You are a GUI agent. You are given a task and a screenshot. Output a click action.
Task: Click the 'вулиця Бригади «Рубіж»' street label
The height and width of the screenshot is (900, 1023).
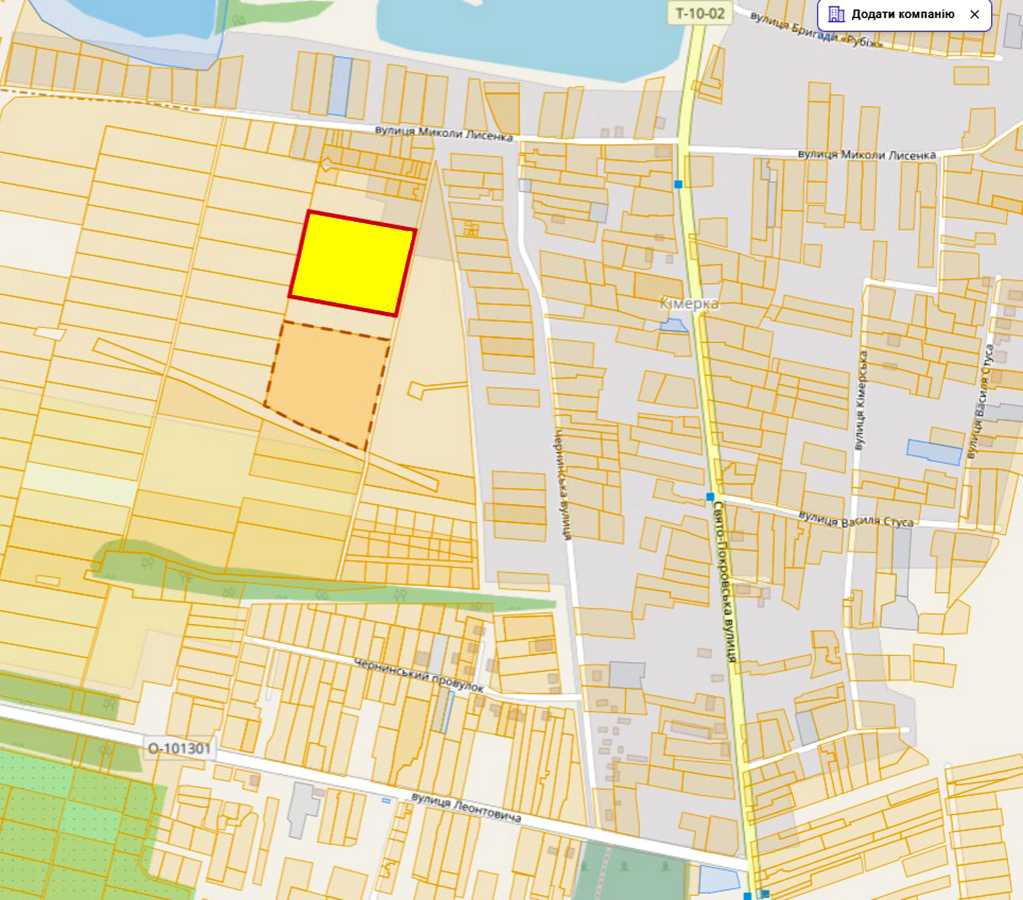(816, 29)
